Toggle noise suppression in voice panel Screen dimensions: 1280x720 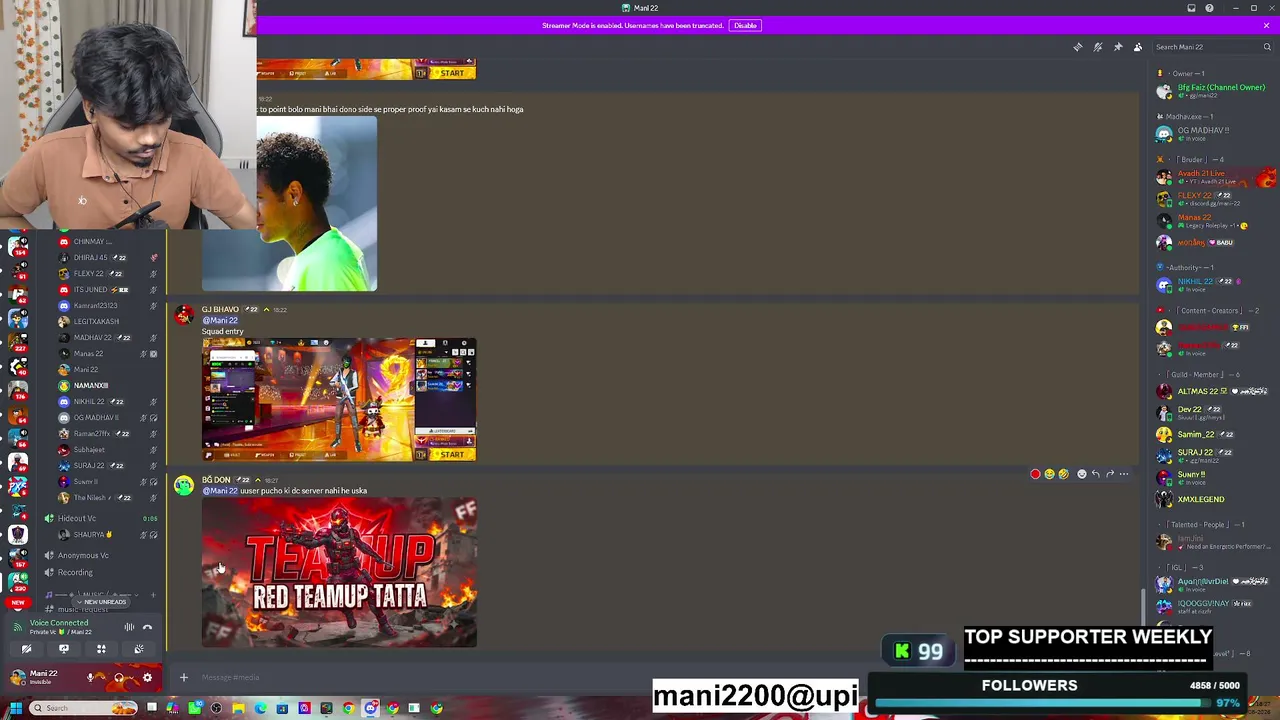129,627
